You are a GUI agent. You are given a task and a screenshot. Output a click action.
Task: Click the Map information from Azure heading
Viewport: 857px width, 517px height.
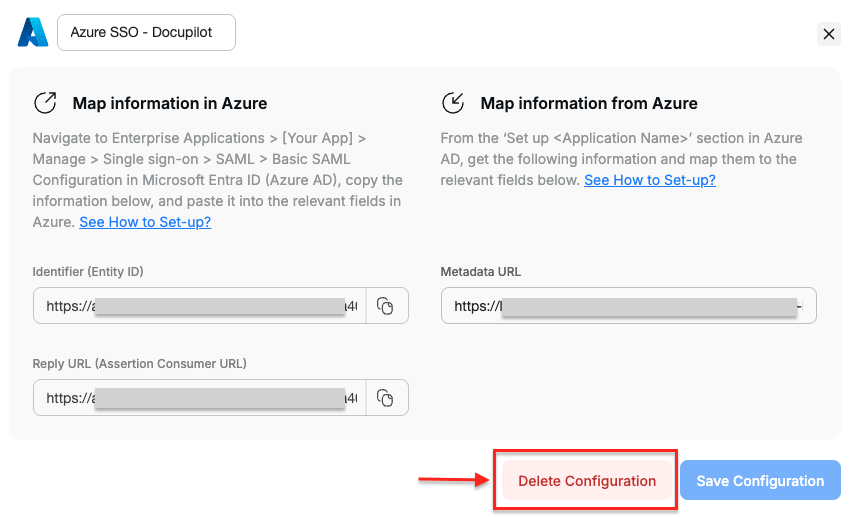pos(589,103)
